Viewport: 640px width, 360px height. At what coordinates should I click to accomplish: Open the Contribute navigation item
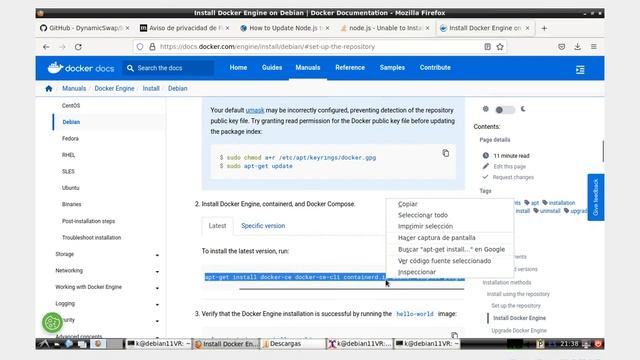pos(435,68)
